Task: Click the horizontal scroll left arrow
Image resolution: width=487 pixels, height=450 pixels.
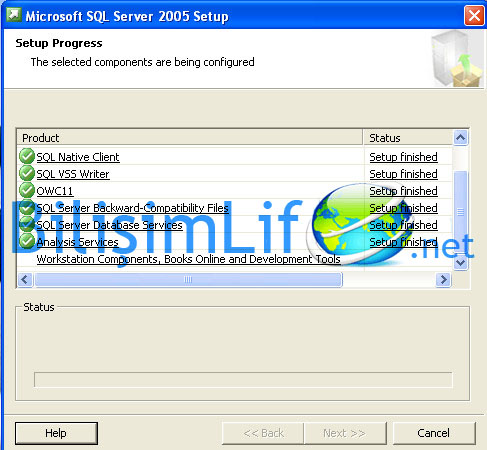Action: tap(25, 279)
